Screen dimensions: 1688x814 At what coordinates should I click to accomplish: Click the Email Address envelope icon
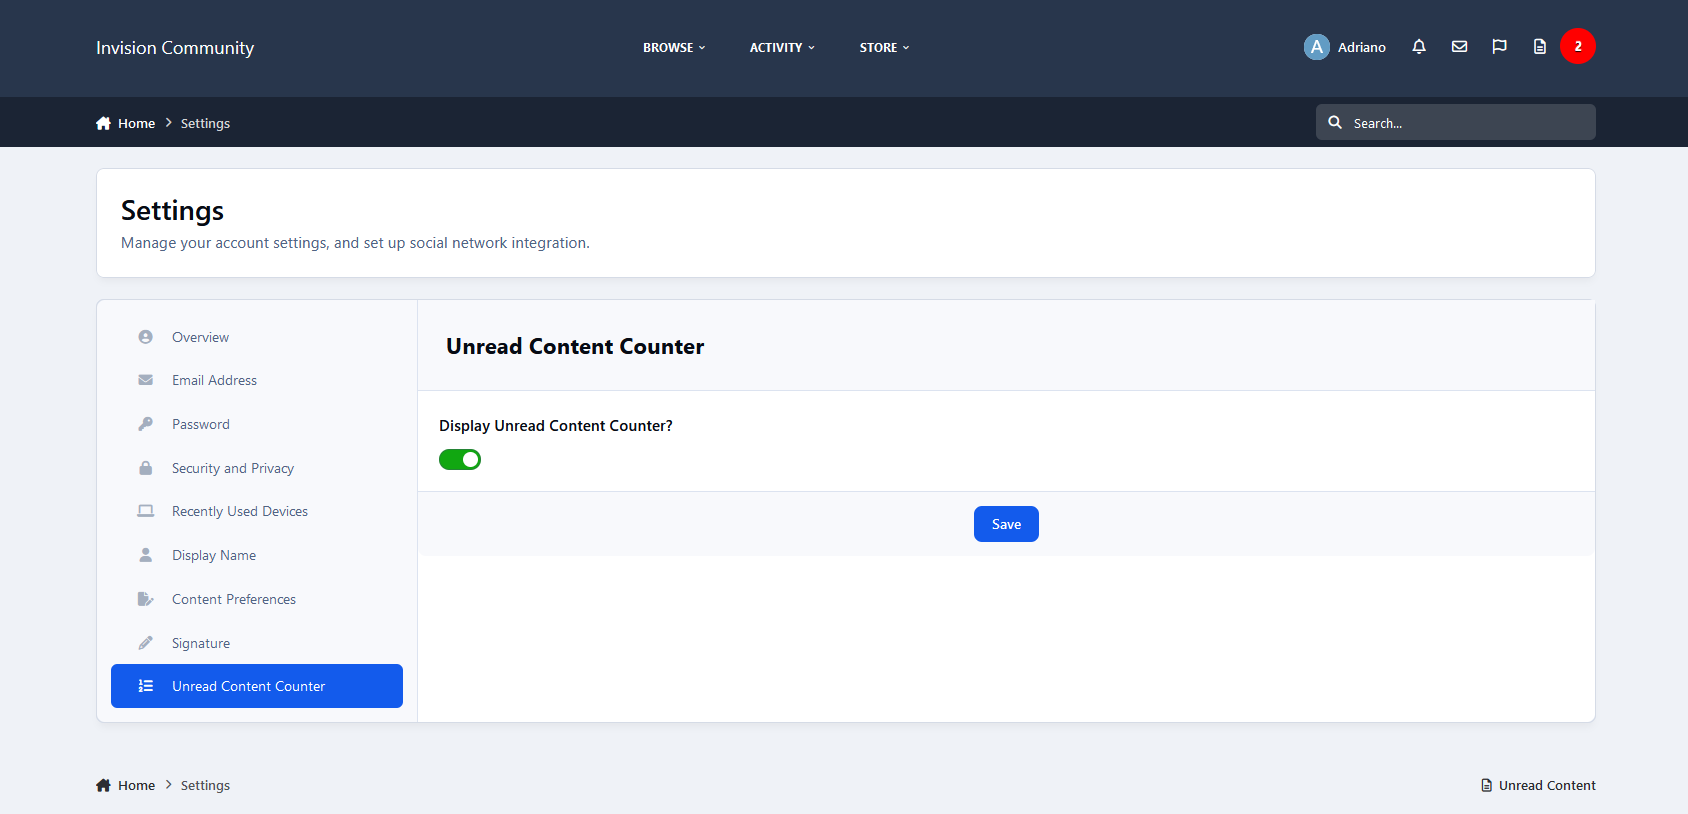click(x=146, y=380)
